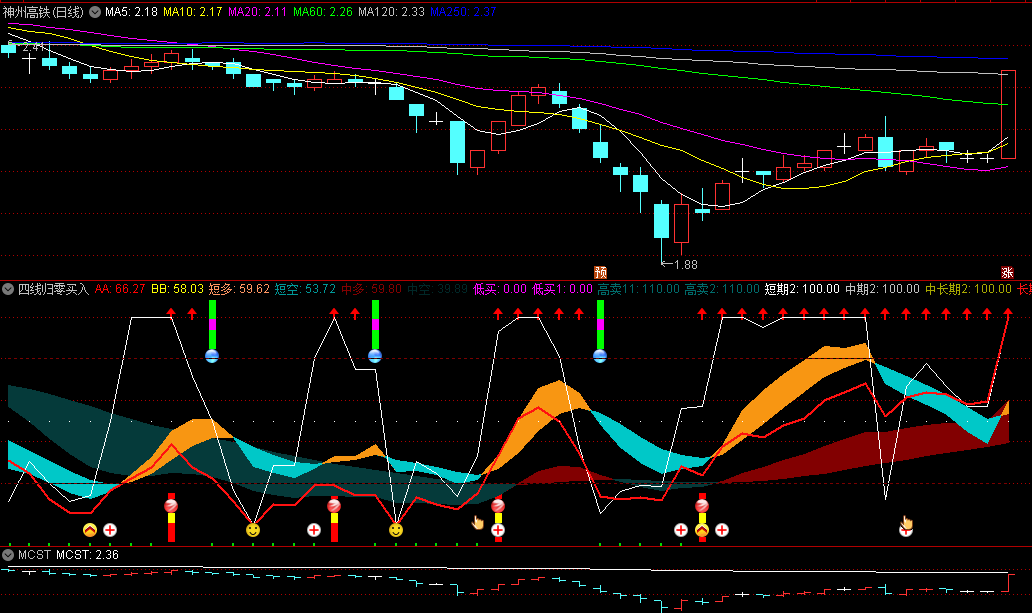This screenshot has width=1032, height=613.
Task: Select the MA250: 2.37 label
Action: [x=463, y=12]
